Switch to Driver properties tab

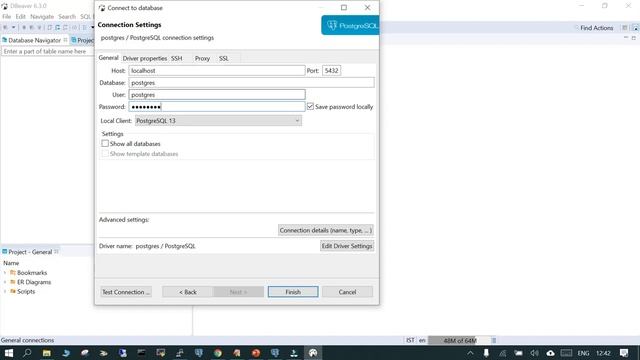[144, 58]
